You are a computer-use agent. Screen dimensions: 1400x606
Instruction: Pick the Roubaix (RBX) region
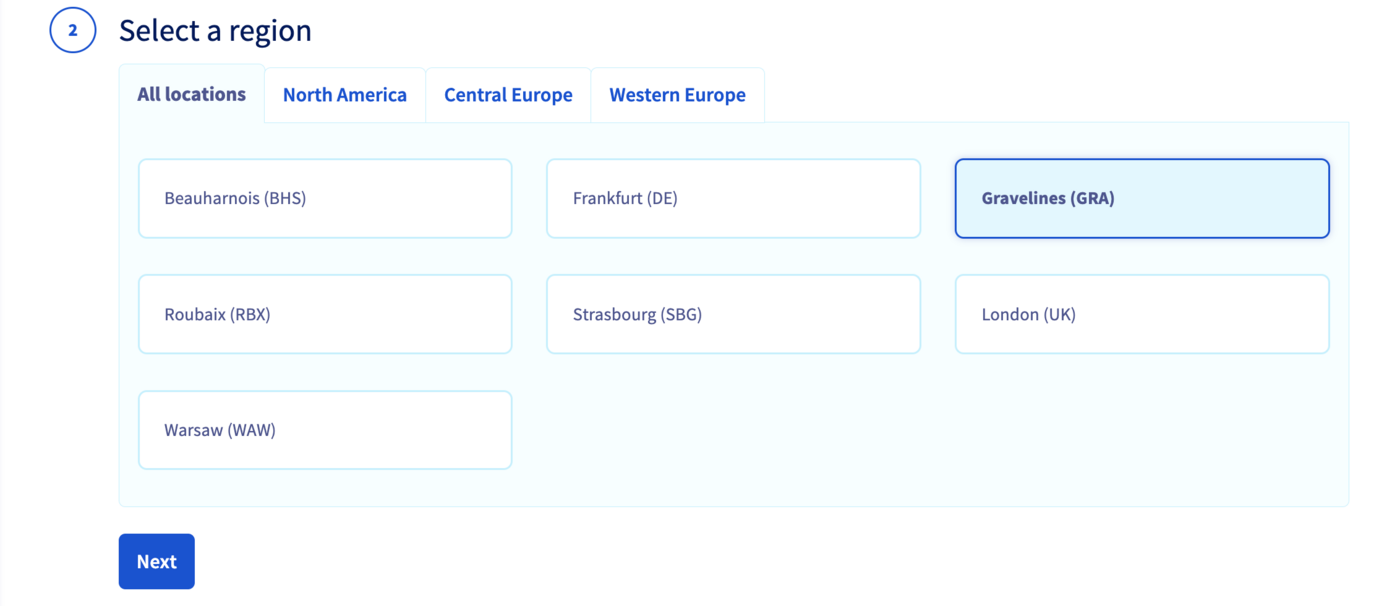point(325,315)
